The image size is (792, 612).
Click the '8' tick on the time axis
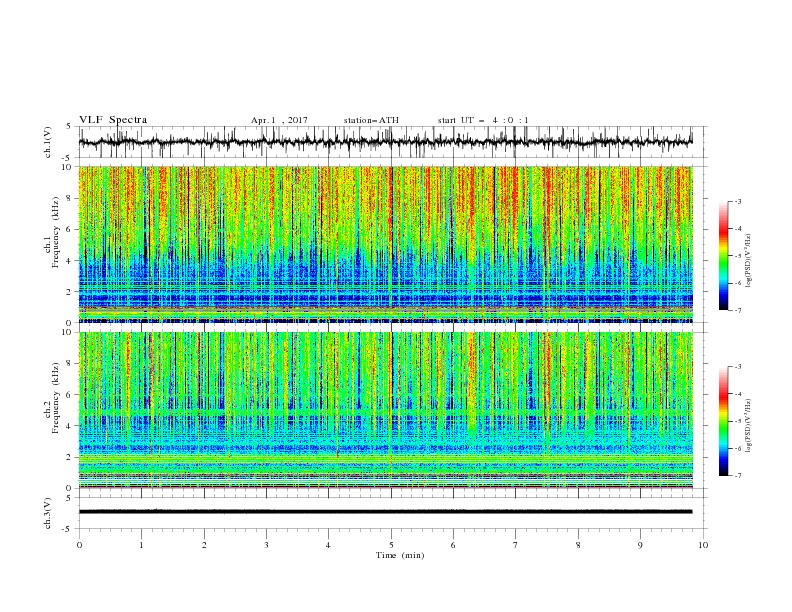click(578, 545)
